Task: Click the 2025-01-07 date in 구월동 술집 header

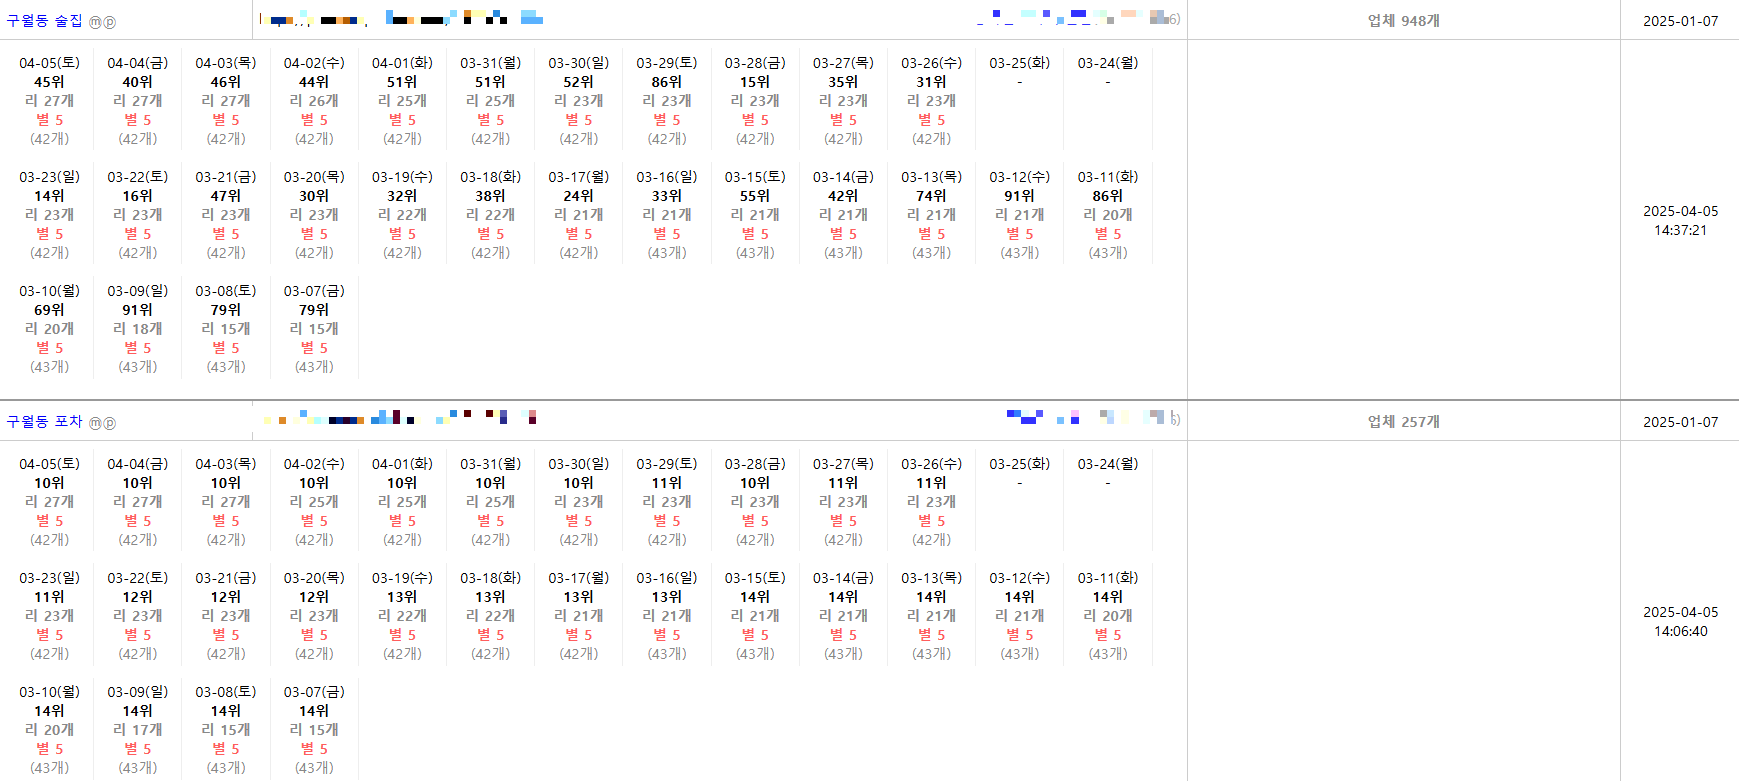Action: click(x=1681, y=21)
